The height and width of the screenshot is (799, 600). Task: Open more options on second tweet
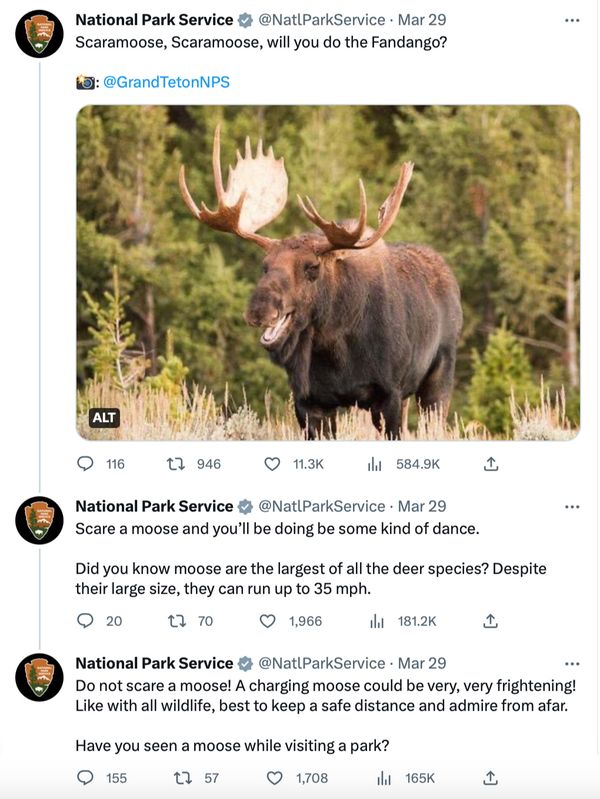click(x=571, y=506)
